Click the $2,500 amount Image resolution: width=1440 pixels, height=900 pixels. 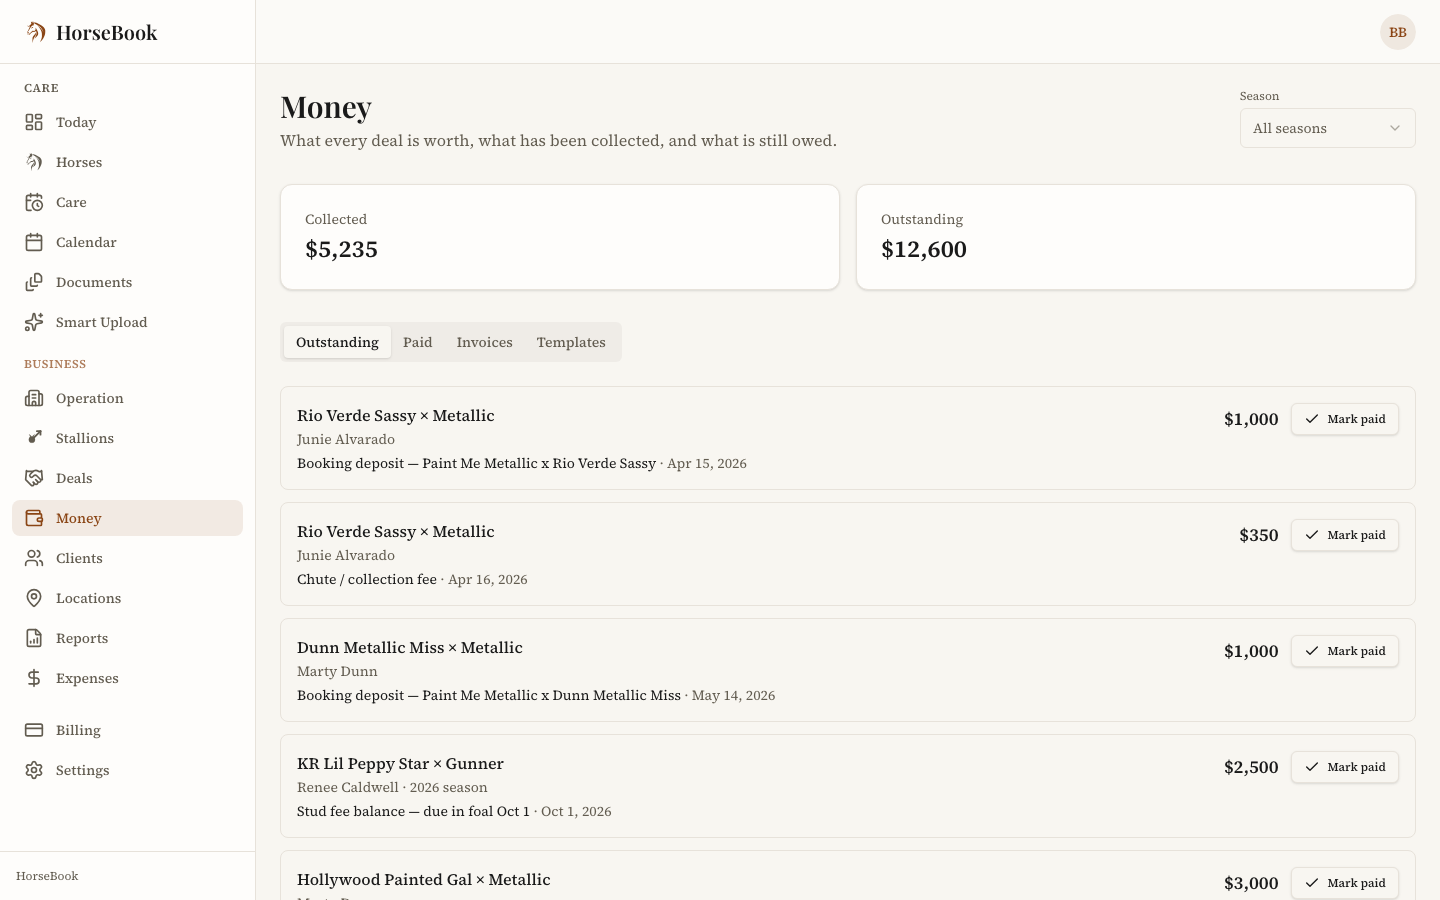point(1251,767)
